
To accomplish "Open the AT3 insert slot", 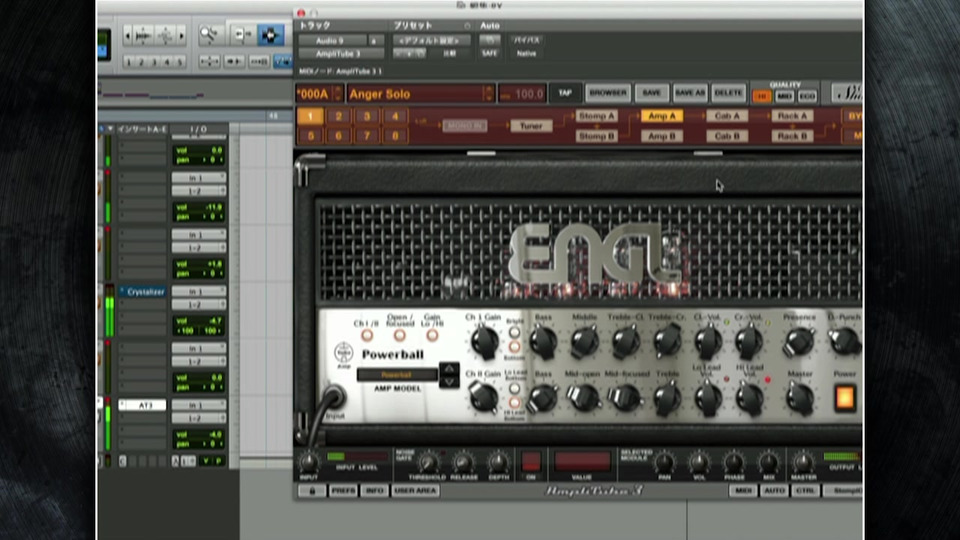I will click(x=142, y=405).
